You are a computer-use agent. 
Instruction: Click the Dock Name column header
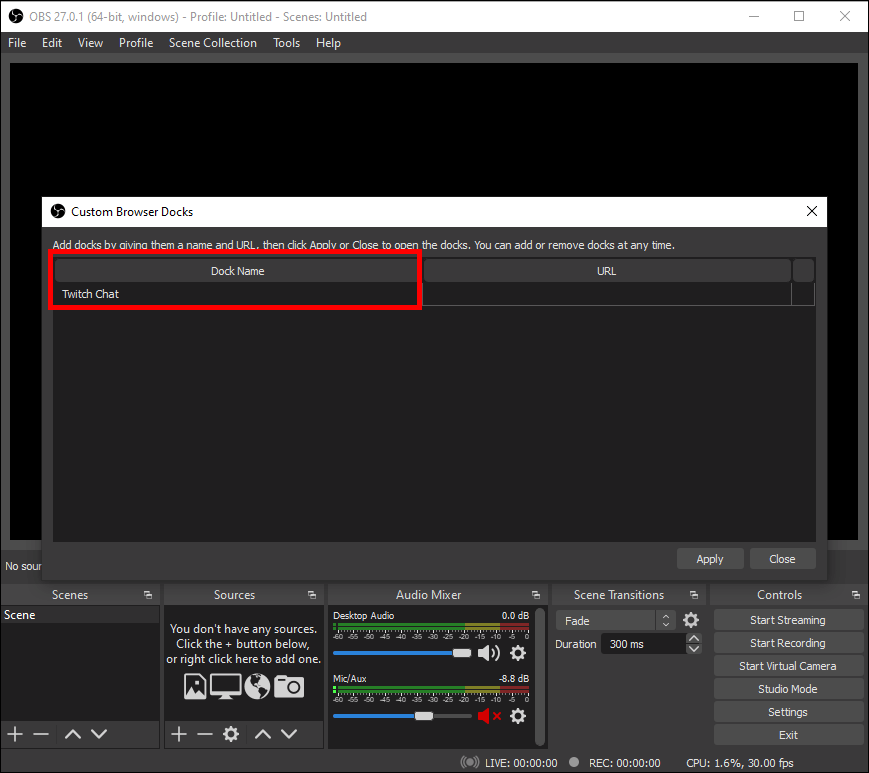click(238, 270)
